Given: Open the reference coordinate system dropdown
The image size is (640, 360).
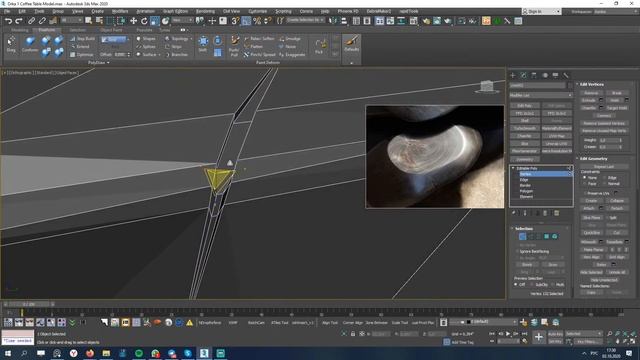Looking at the screenshot, I should coord(182,20).
